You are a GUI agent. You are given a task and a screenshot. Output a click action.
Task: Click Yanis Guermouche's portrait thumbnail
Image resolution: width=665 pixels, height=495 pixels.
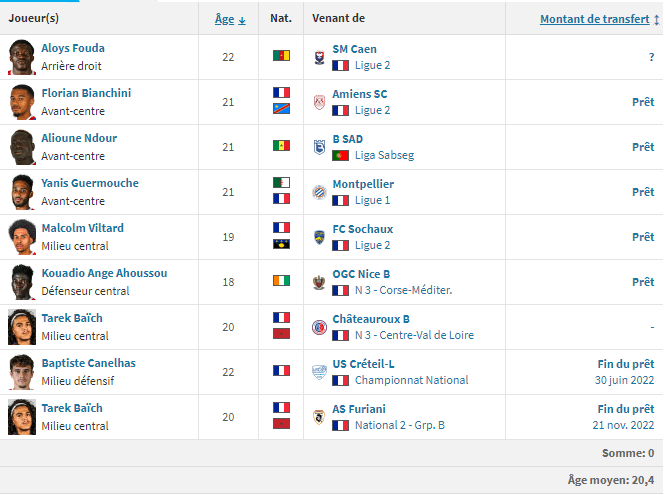[22, 192]
